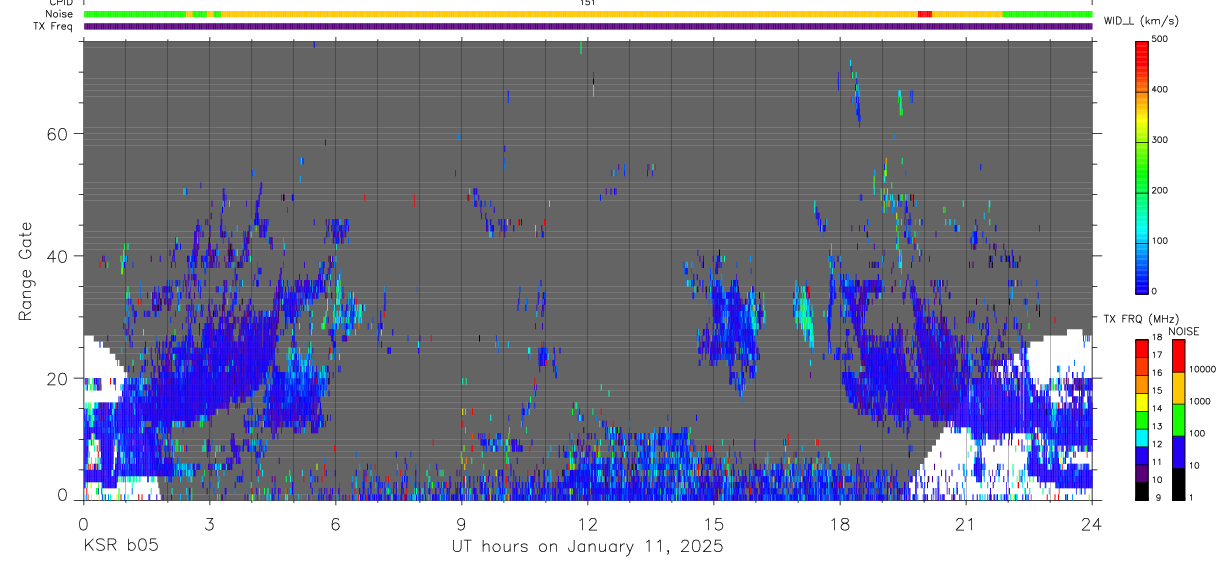This screenshot has width=1228, height=567.
Task: Select the green swatch in NOISE legend
Action: point(1178,420)
